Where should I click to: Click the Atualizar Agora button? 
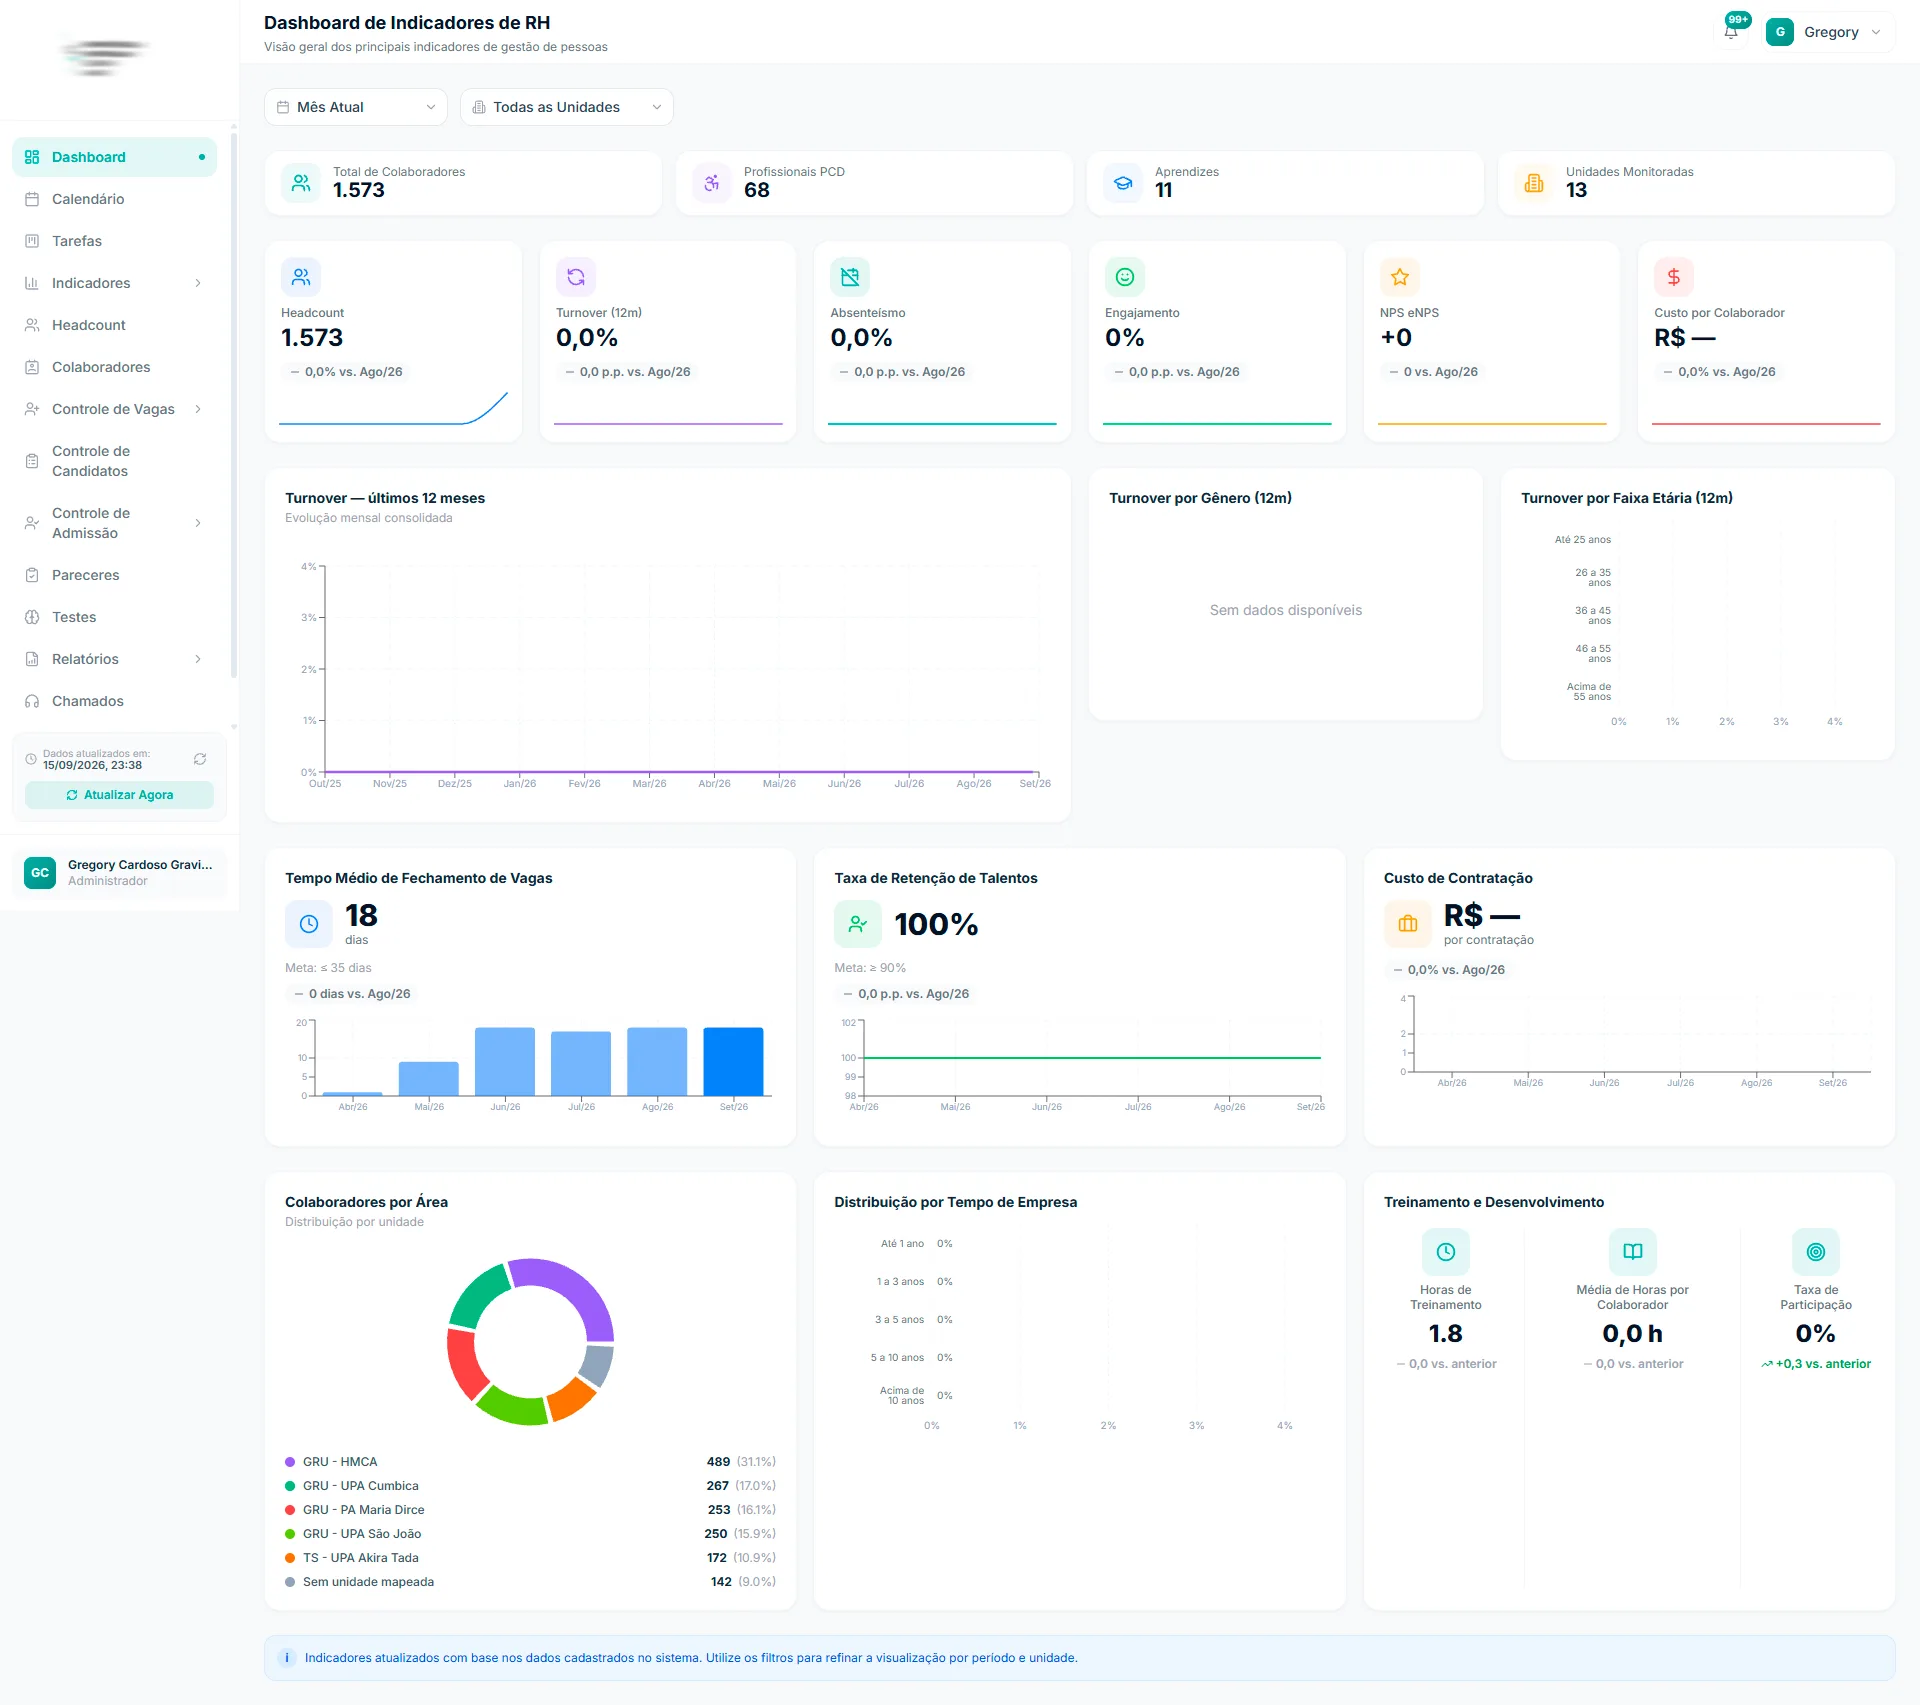click(119, 795)
